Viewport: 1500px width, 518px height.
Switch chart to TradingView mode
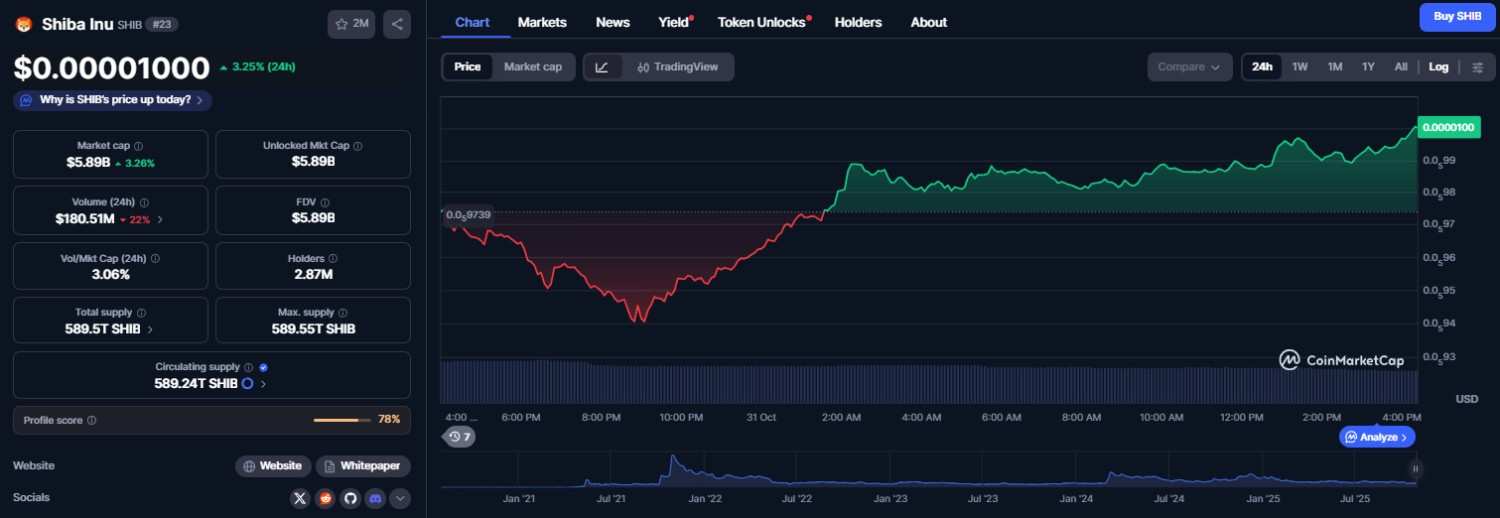point(677,67)
